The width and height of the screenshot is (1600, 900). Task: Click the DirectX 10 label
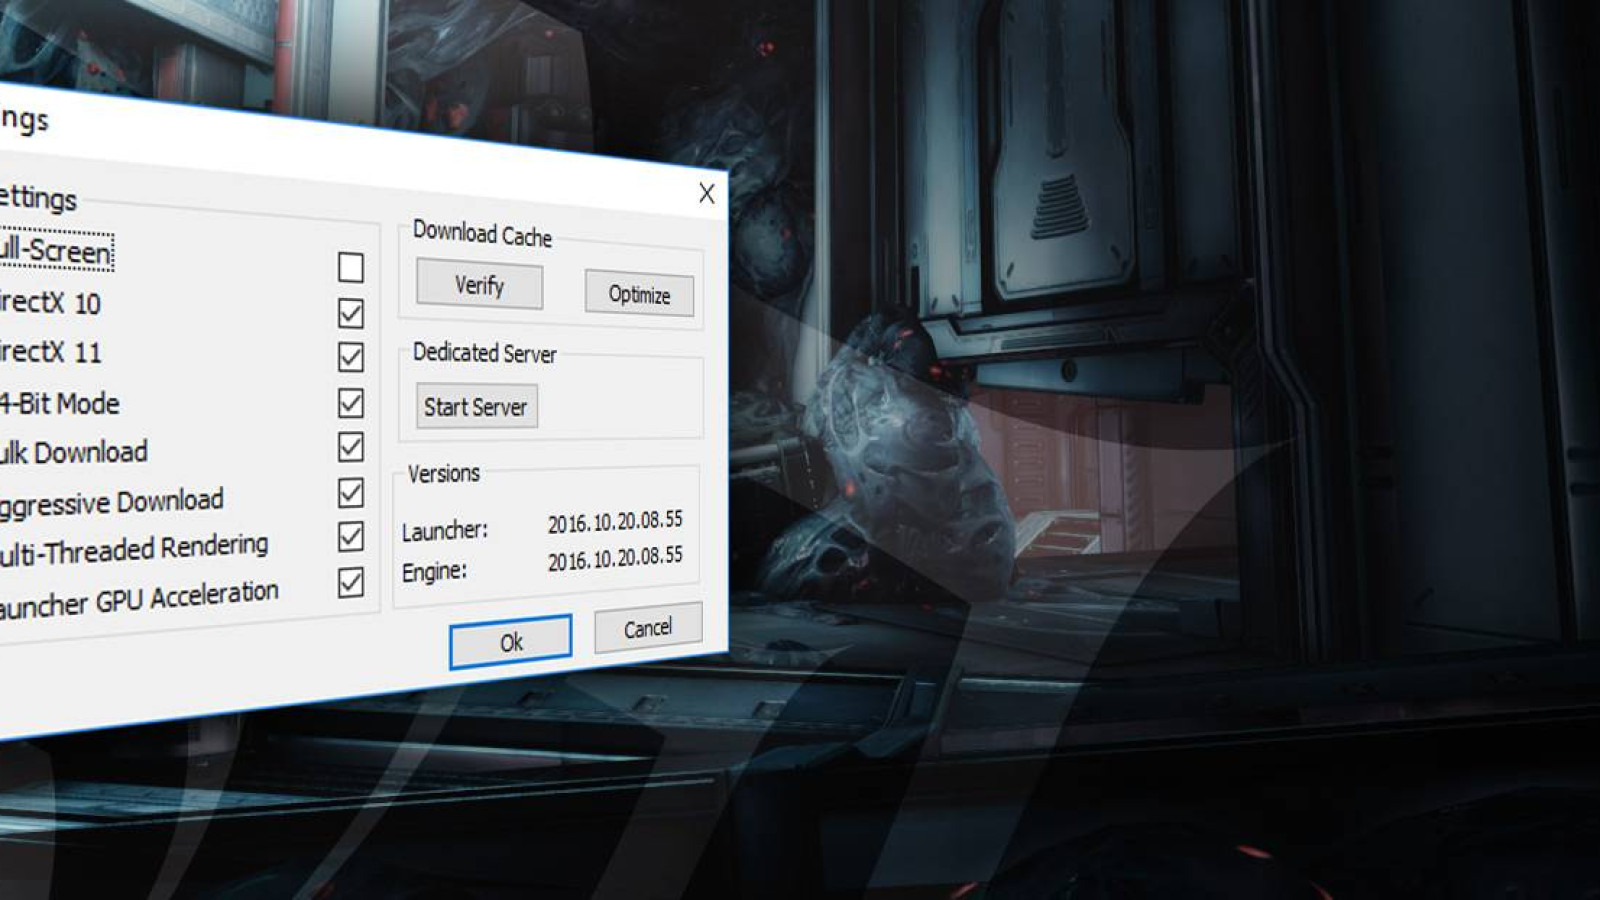pyautogui.click(x=50, y=302)
